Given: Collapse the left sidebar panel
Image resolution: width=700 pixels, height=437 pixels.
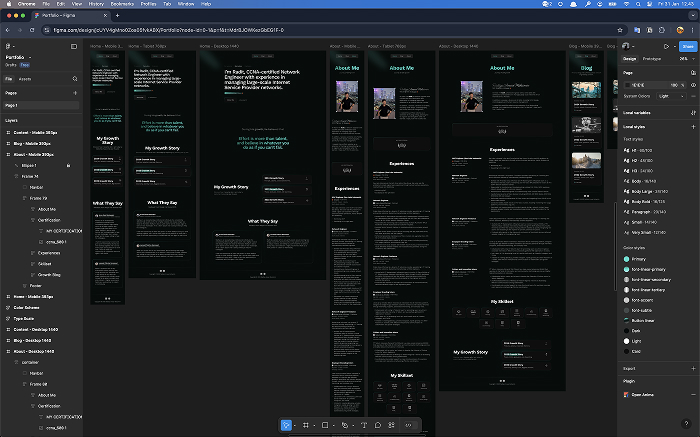Looking at the screenshot, I should pyautogui.click(x=74, y=46).
